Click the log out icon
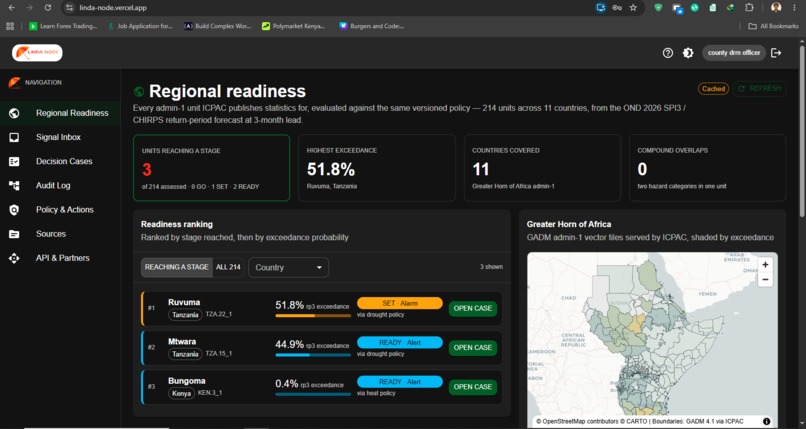The height and width of the screenshot is (429, 806). (776, 53)
